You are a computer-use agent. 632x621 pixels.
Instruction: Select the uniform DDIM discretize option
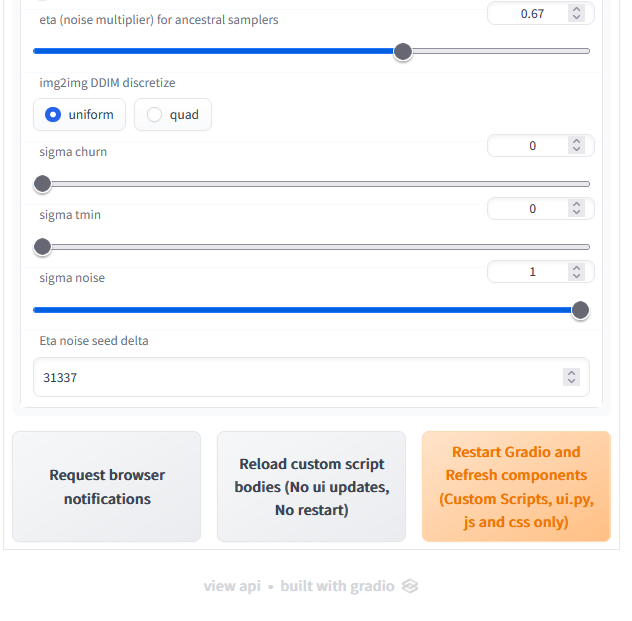(x=80, y=115)
